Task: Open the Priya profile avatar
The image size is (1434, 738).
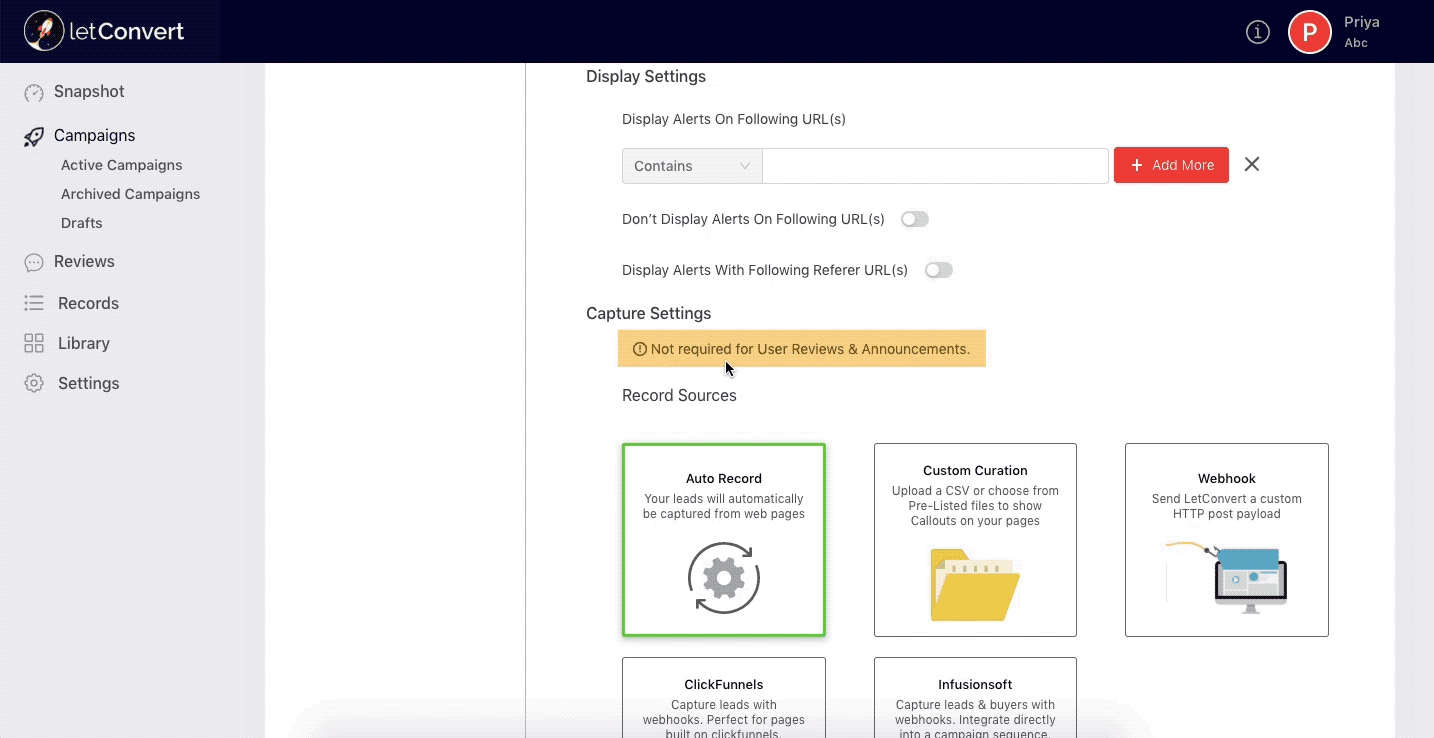Action: tap(1309, 32)
